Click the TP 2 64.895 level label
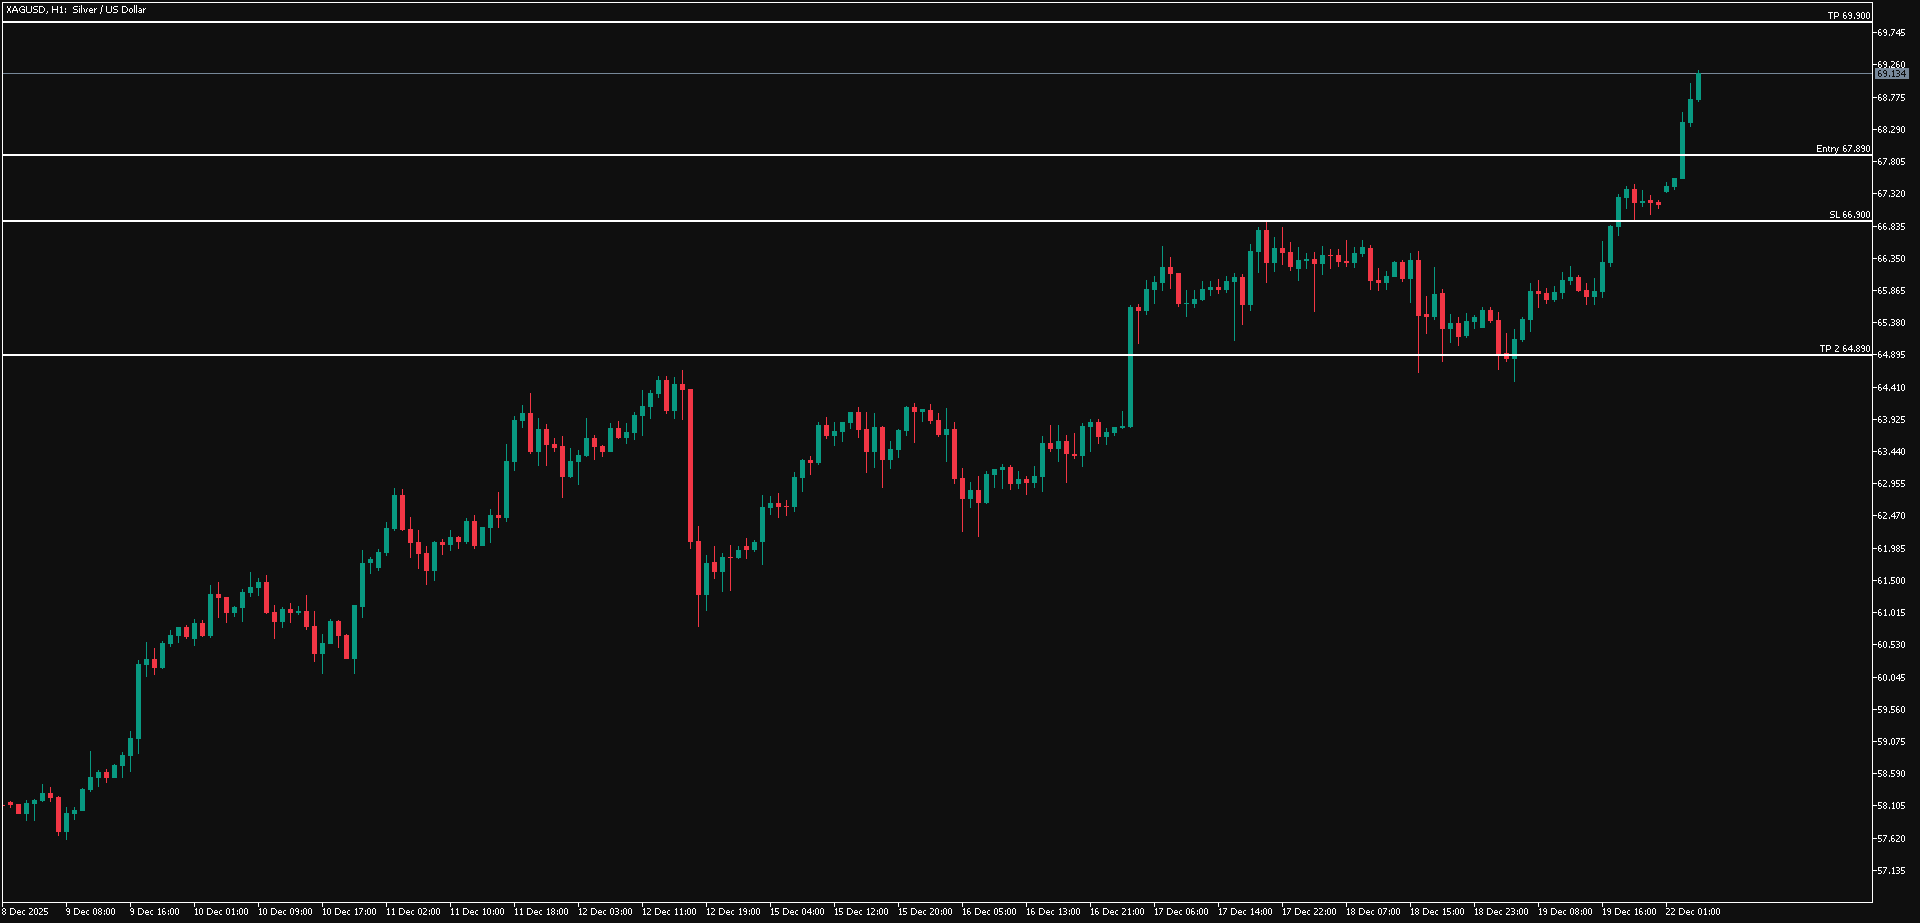Image resolution: width=1920 pixels, height=923 pixels. [1843, 348]
